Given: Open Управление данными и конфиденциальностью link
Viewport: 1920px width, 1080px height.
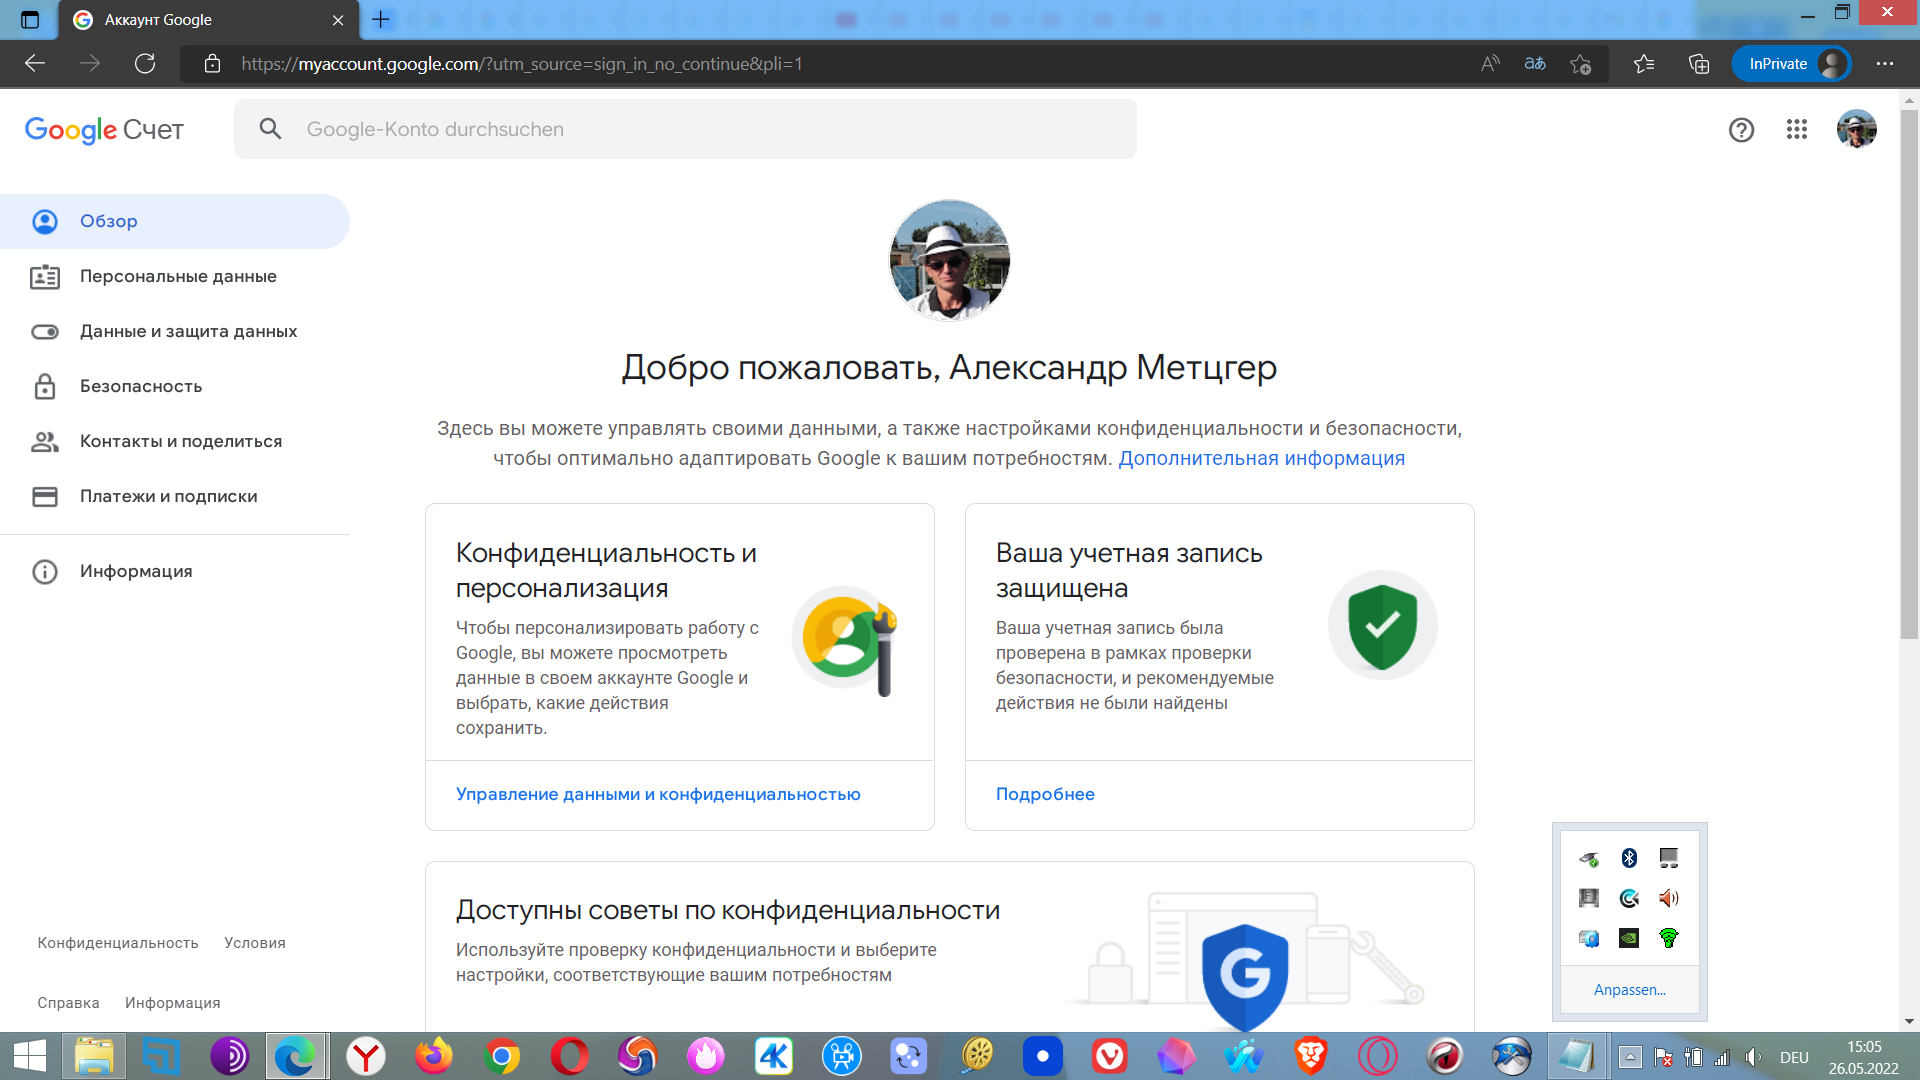Looking at the screenshot, I should coord(658,794).
